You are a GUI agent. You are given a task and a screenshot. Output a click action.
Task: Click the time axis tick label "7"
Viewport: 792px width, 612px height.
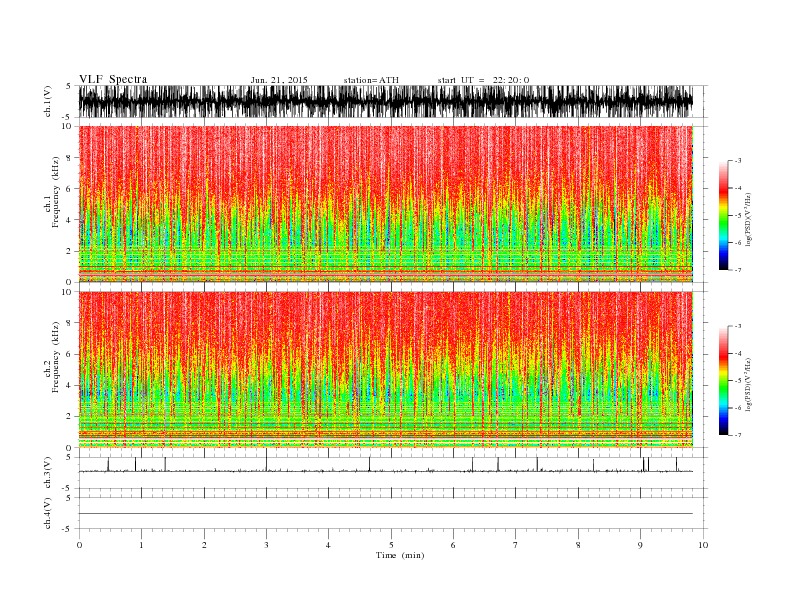(x=515, y=545)
